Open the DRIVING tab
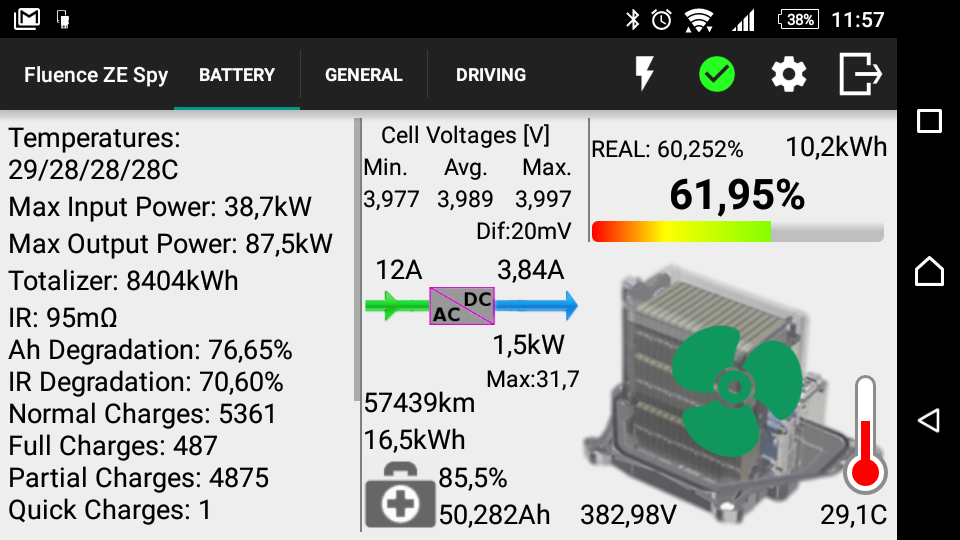This screenshot has height=540, width=960. 490,75
